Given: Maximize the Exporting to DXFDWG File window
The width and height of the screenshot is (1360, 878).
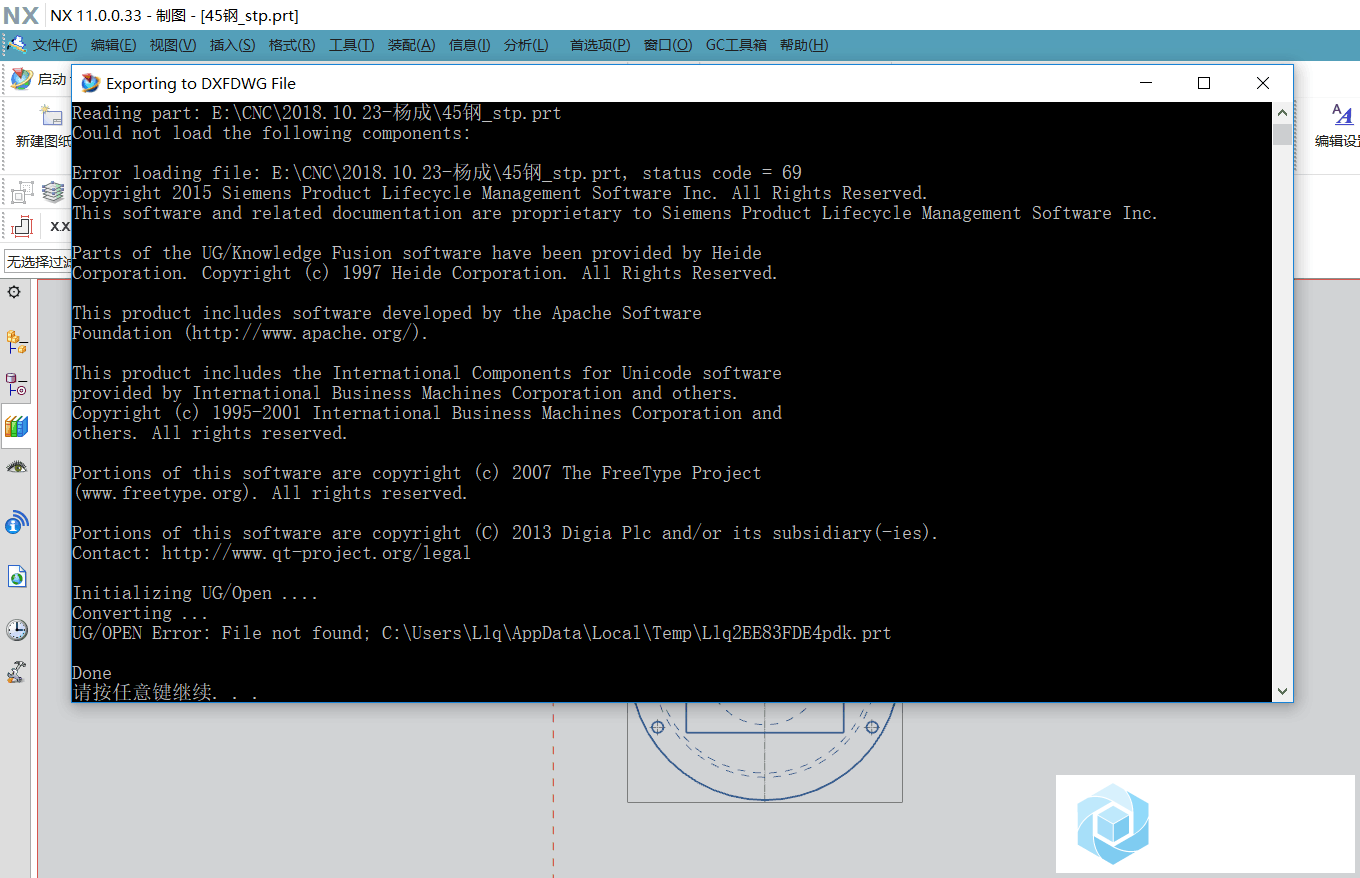Looking at the screenshot, I should click(1204, 83).
